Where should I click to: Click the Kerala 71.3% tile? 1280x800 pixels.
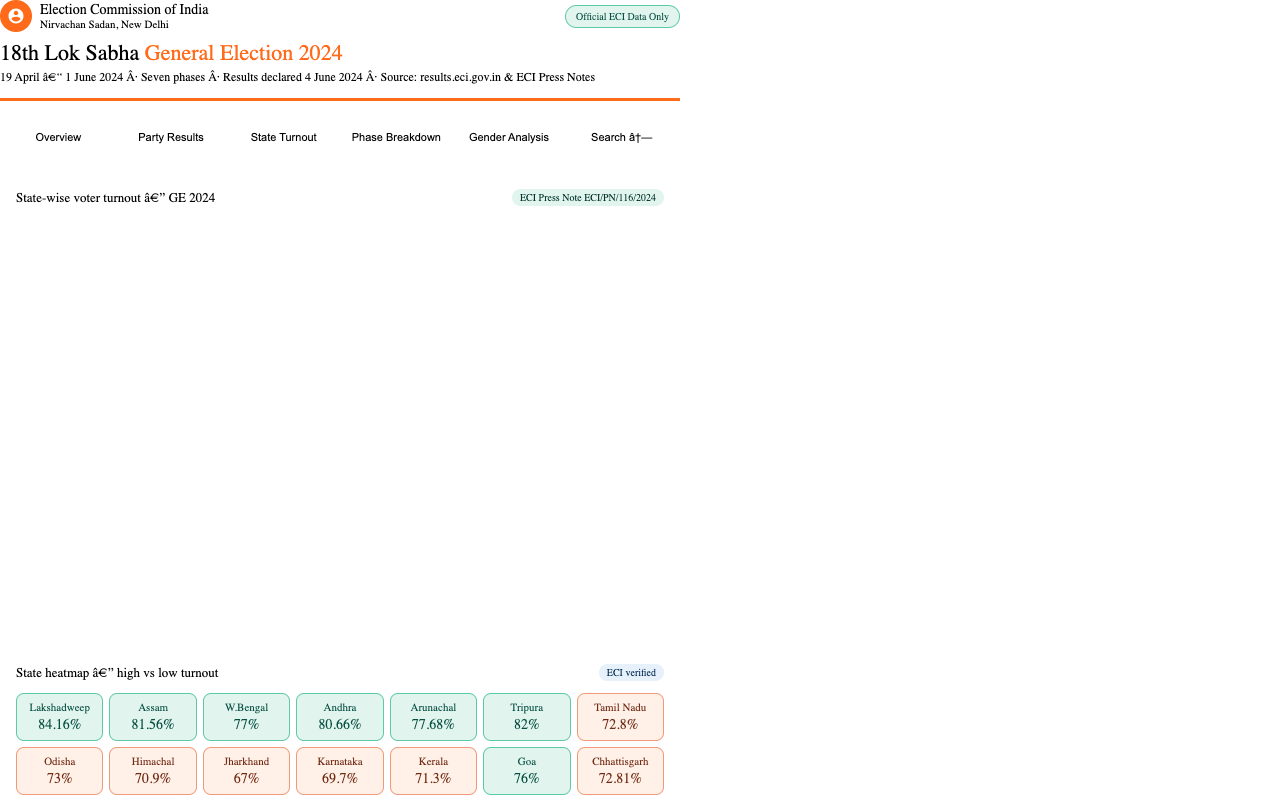433,771
